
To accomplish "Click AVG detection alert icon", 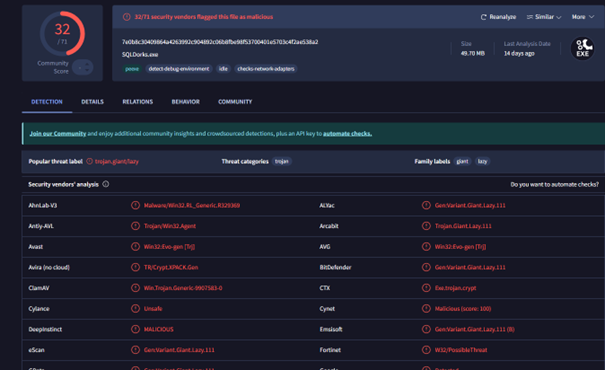I will [426, 247].
